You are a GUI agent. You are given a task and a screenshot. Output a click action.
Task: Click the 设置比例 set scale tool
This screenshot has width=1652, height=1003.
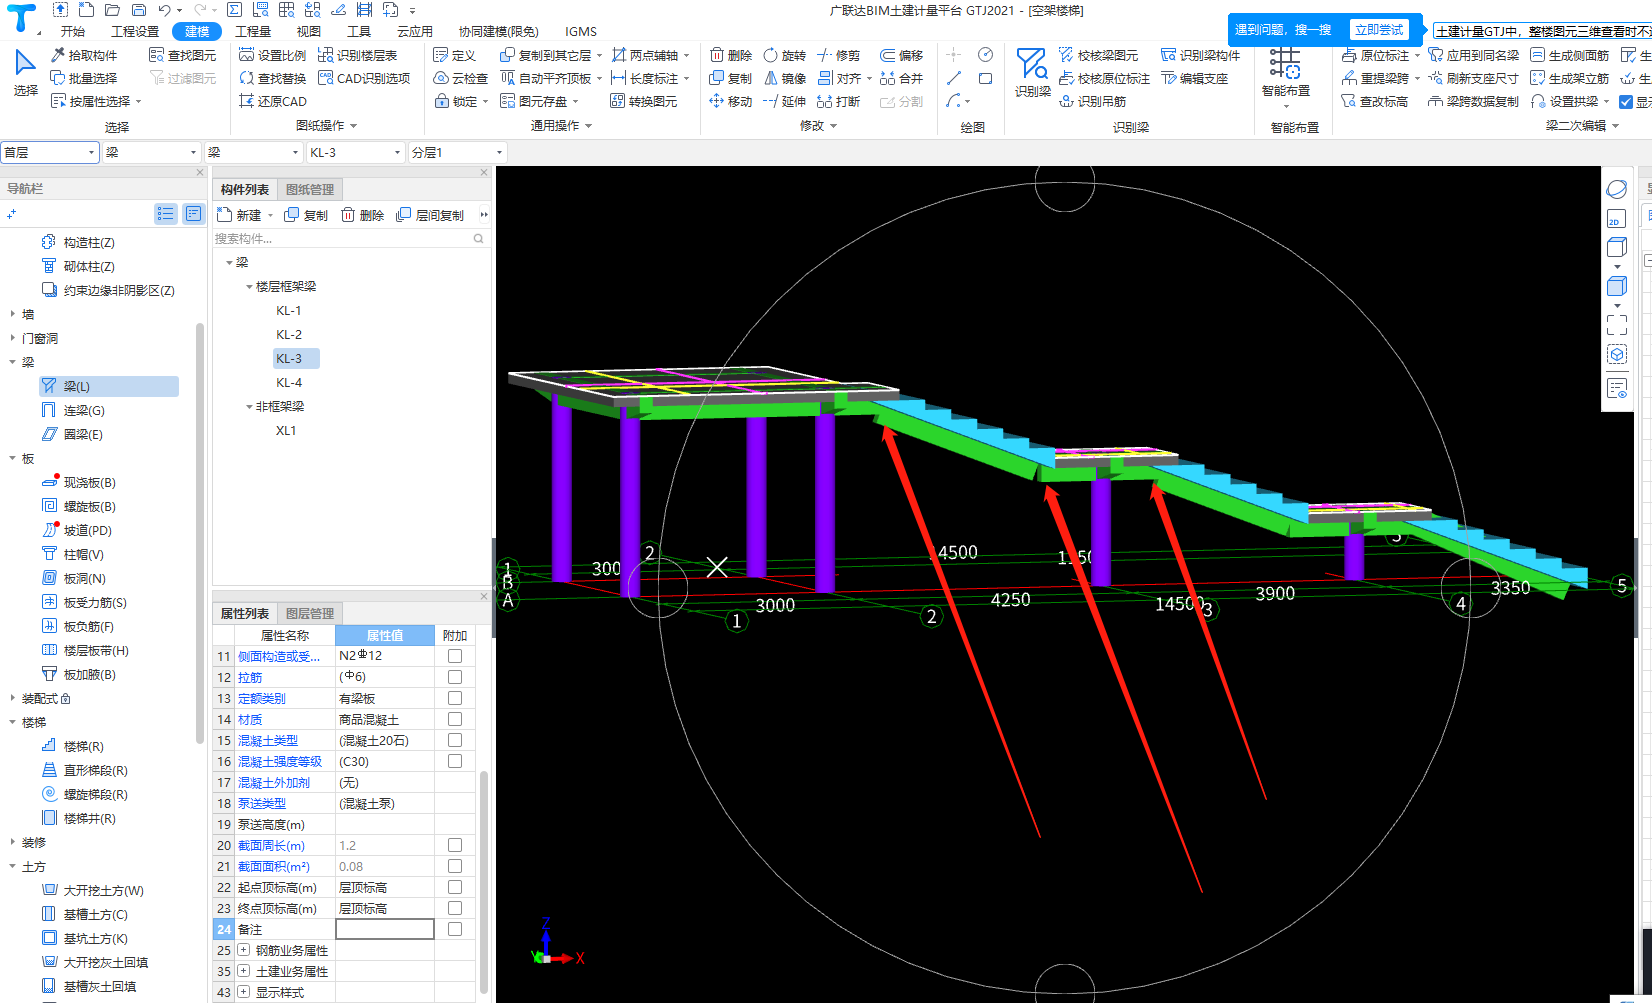[x=273, y=55]
